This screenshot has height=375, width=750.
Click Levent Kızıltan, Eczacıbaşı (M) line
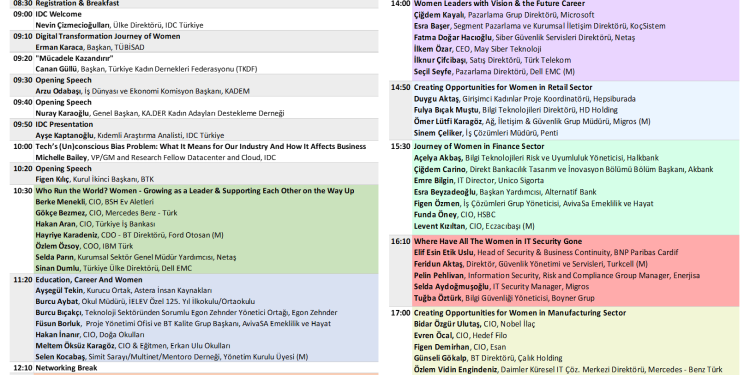click(474, 226)
